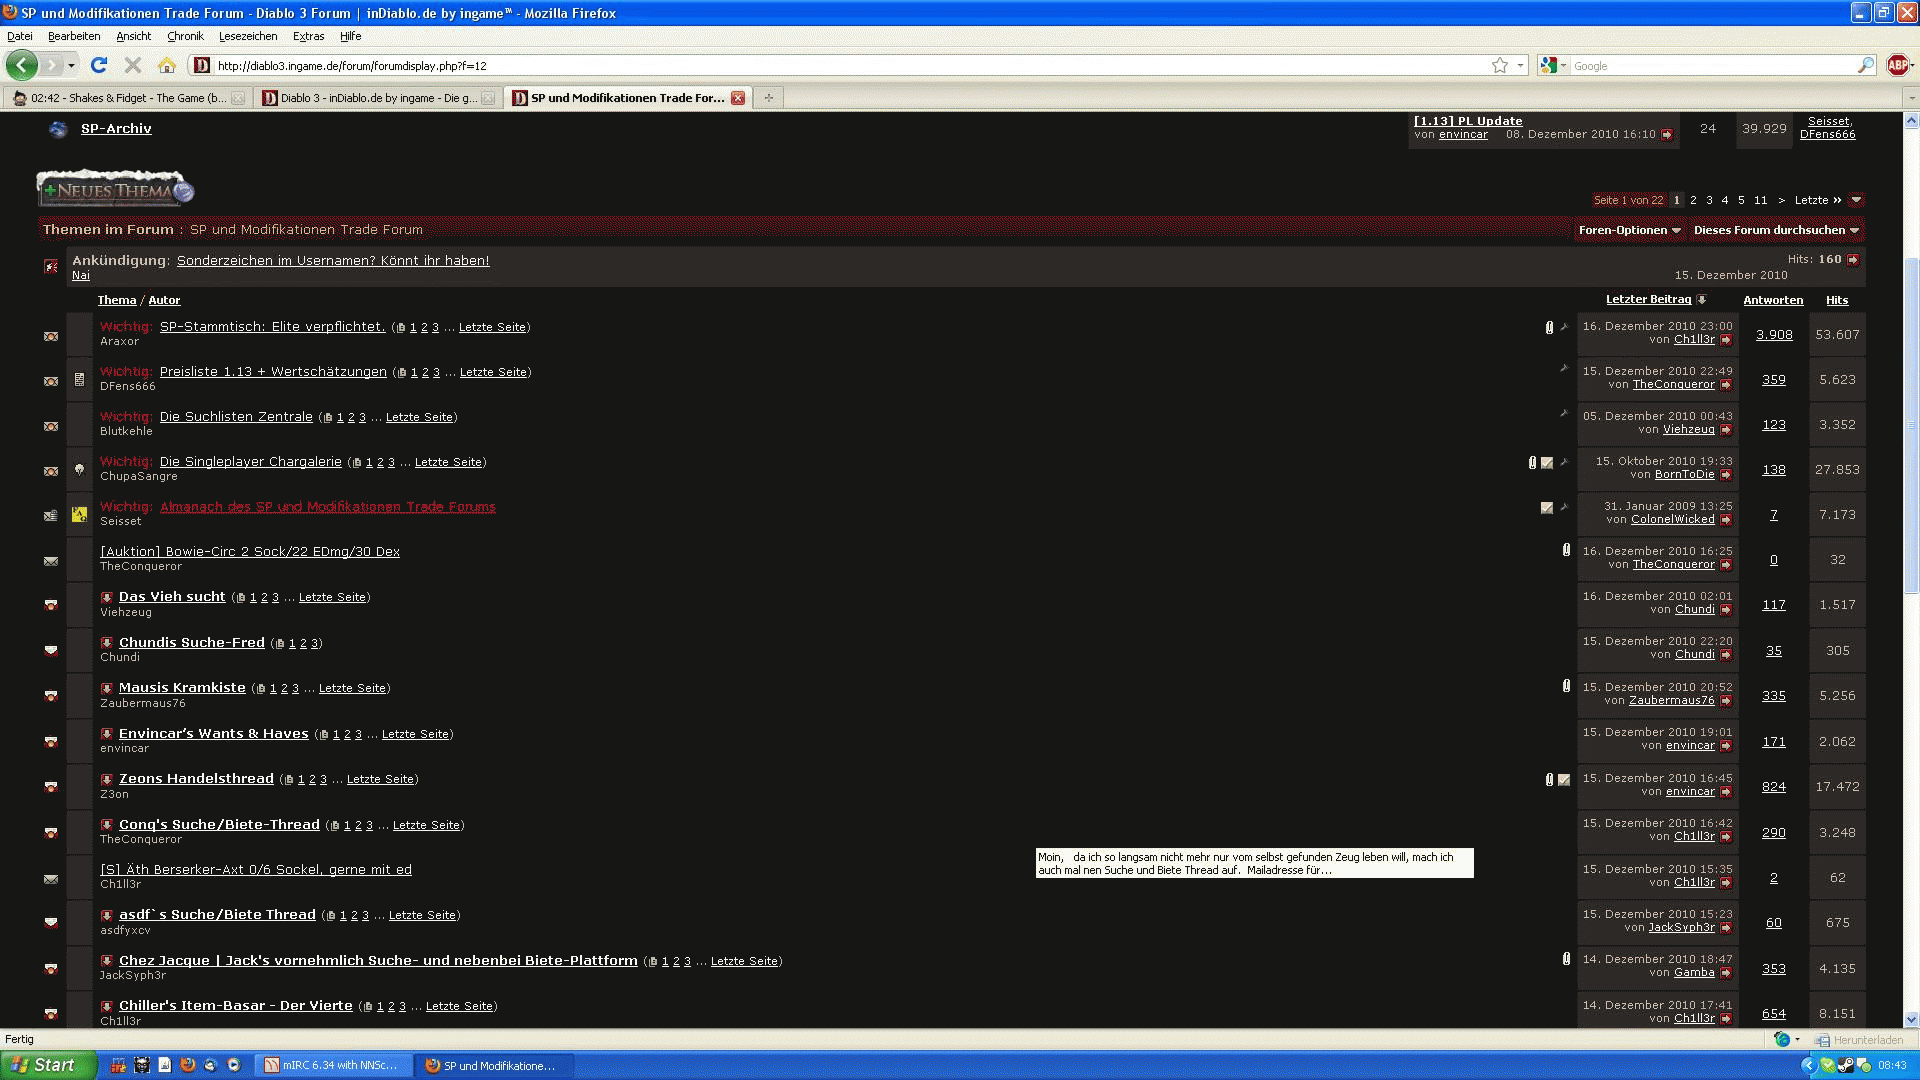Open the browser home page icon

(167, 65)
